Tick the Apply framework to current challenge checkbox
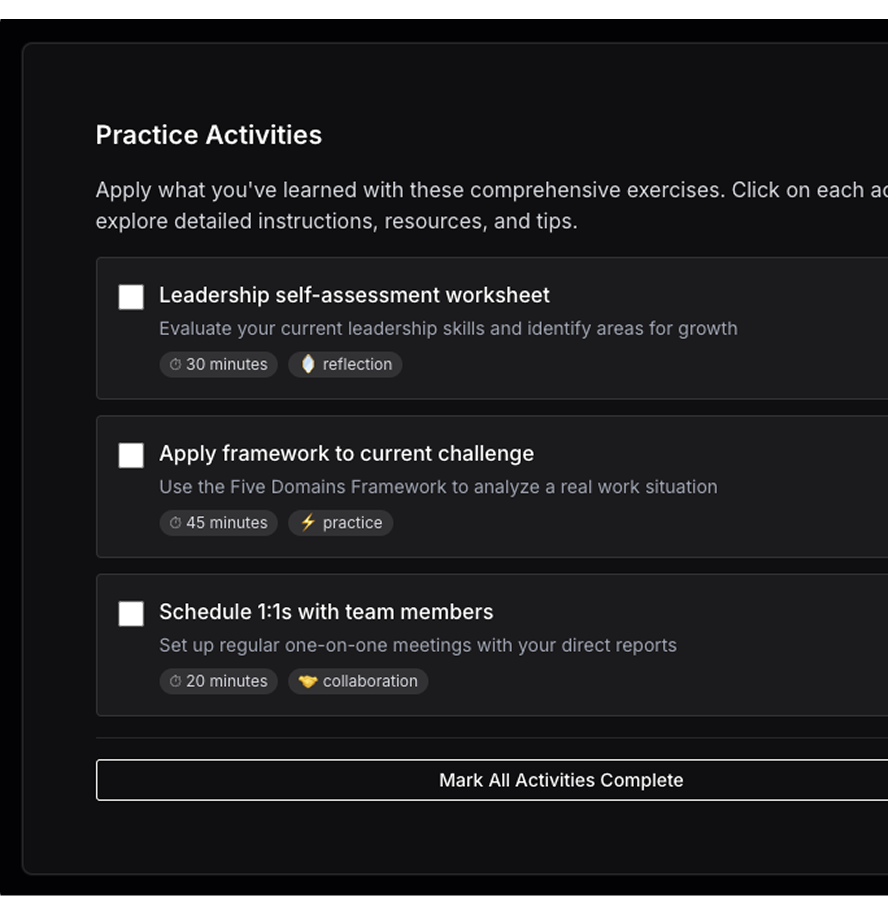 click(x=131, y=455)
